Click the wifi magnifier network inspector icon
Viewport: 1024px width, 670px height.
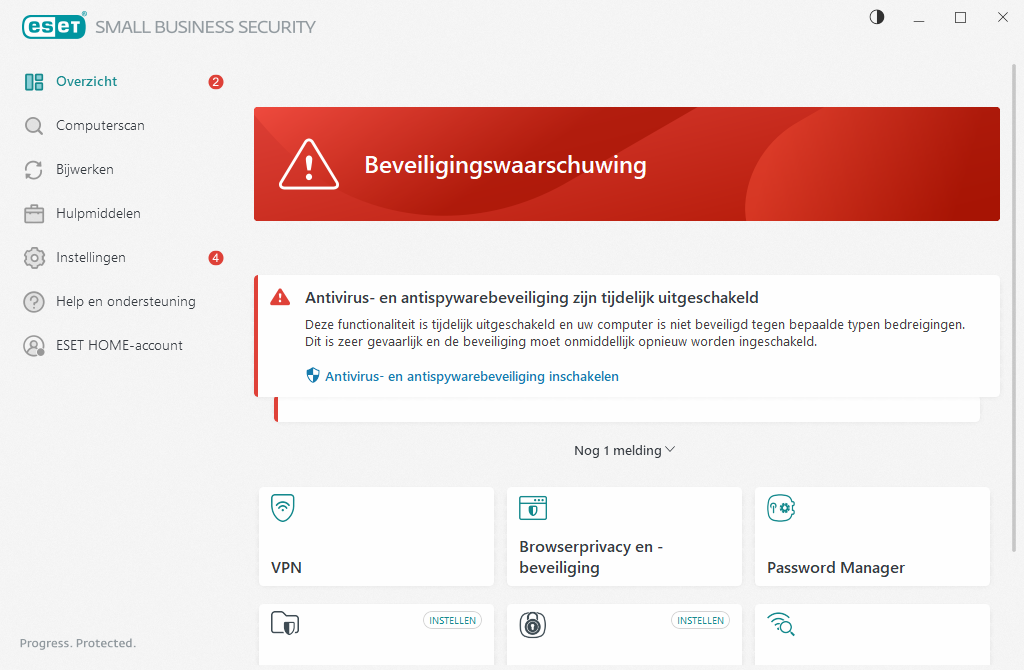click(781, 624)
